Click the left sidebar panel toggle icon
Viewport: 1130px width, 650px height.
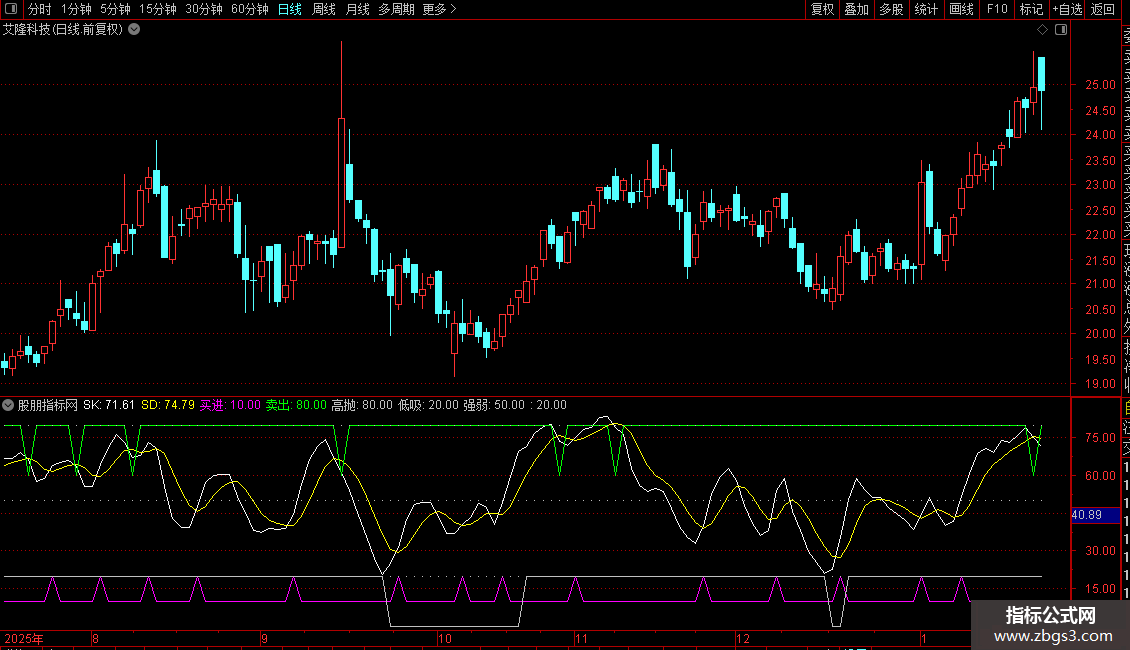(x=11, y=9)
